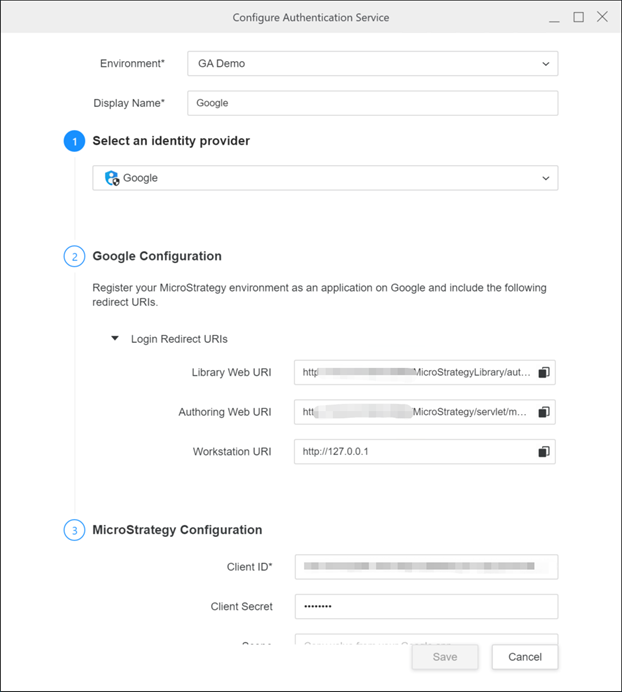Collapse the Login Redirect URIs section
Viewport: 622px width, 692px height.
point(116,340)
